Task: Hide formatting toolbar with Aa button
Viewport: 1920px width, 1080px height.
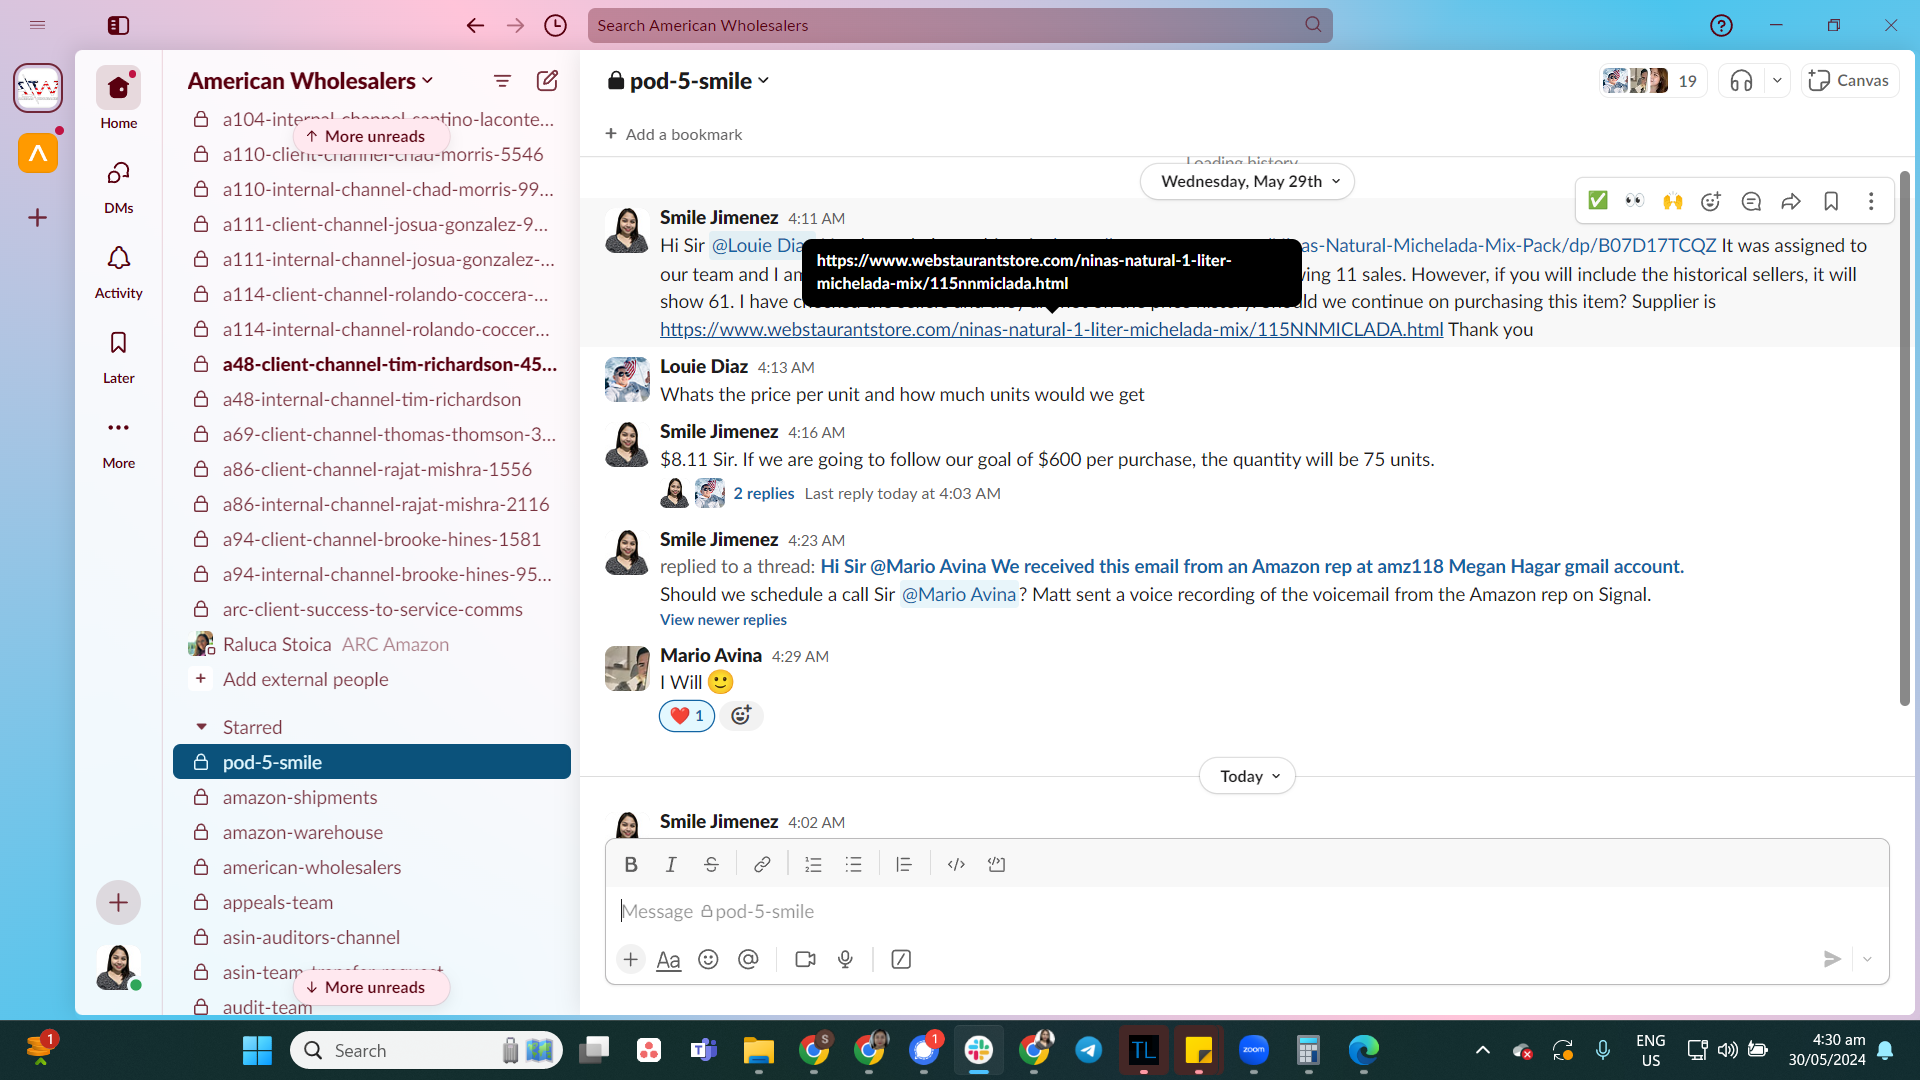Action: [x=668, y=960]
